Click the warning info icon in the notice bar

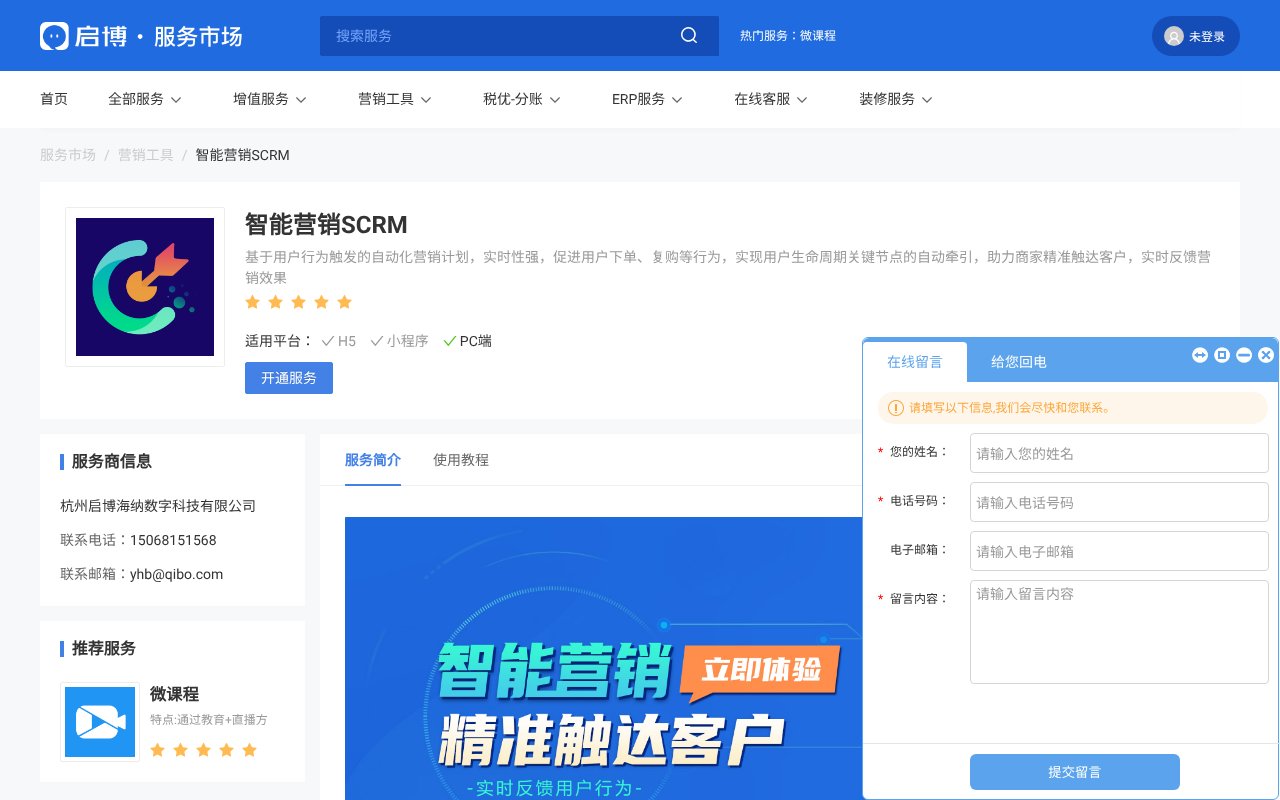click(x=895, y=408)
